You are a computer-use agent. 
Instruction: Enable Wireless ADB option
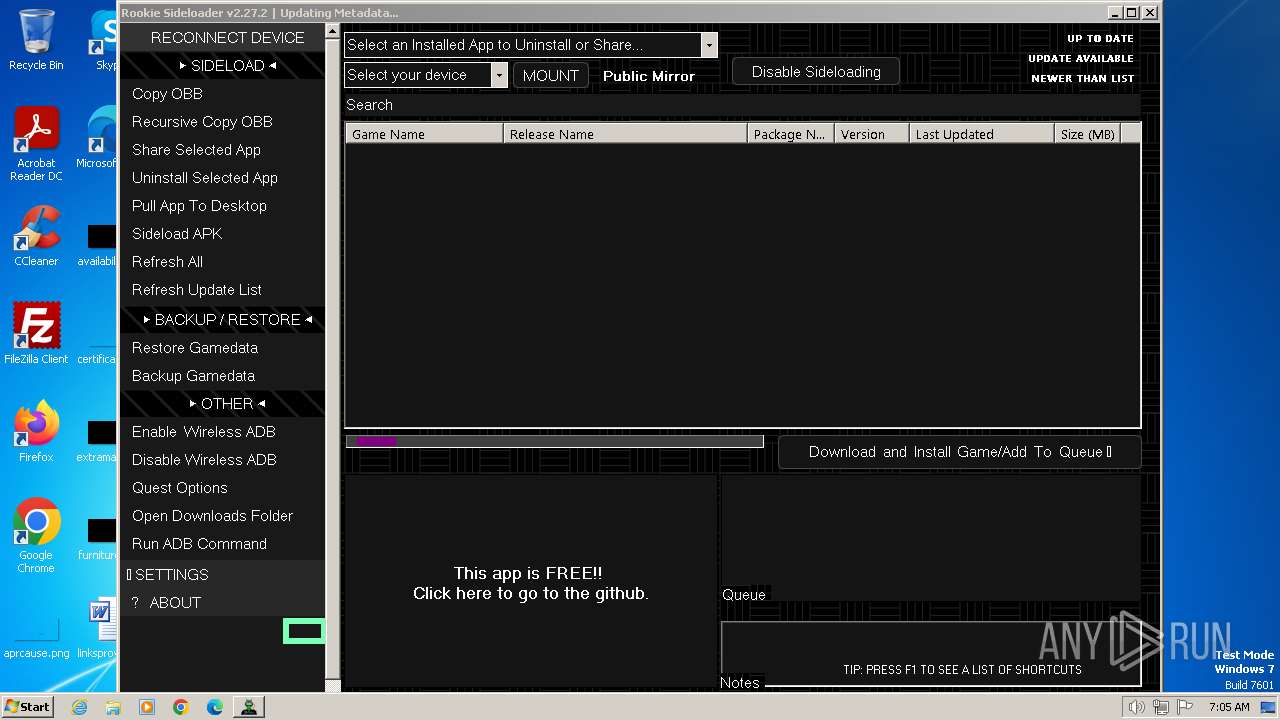223,432
